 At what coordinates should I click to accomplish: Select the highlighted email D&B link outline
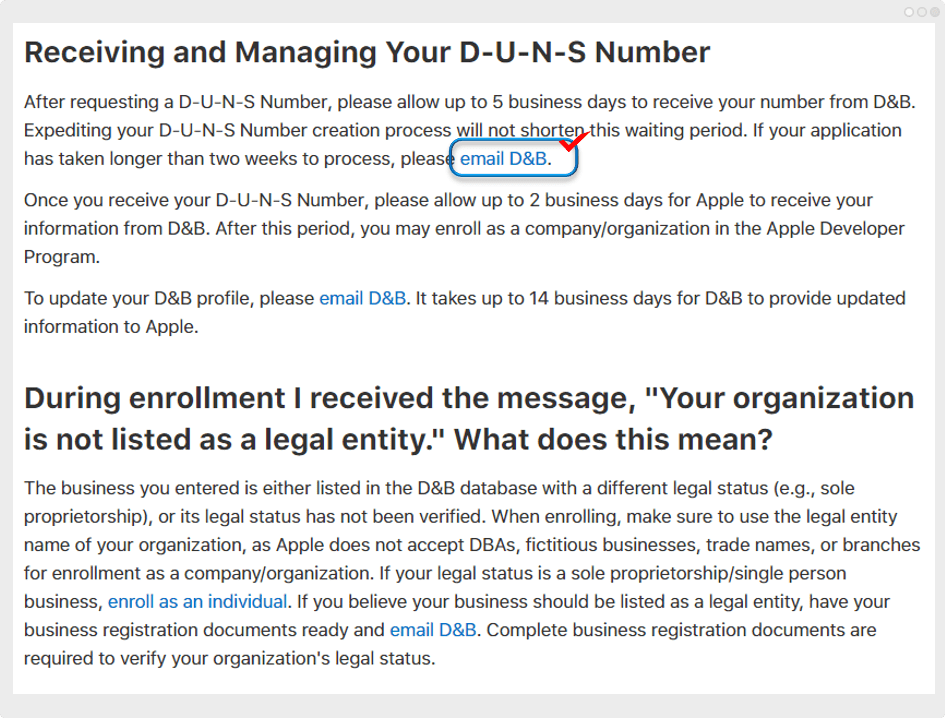click(x=512, y=157)
